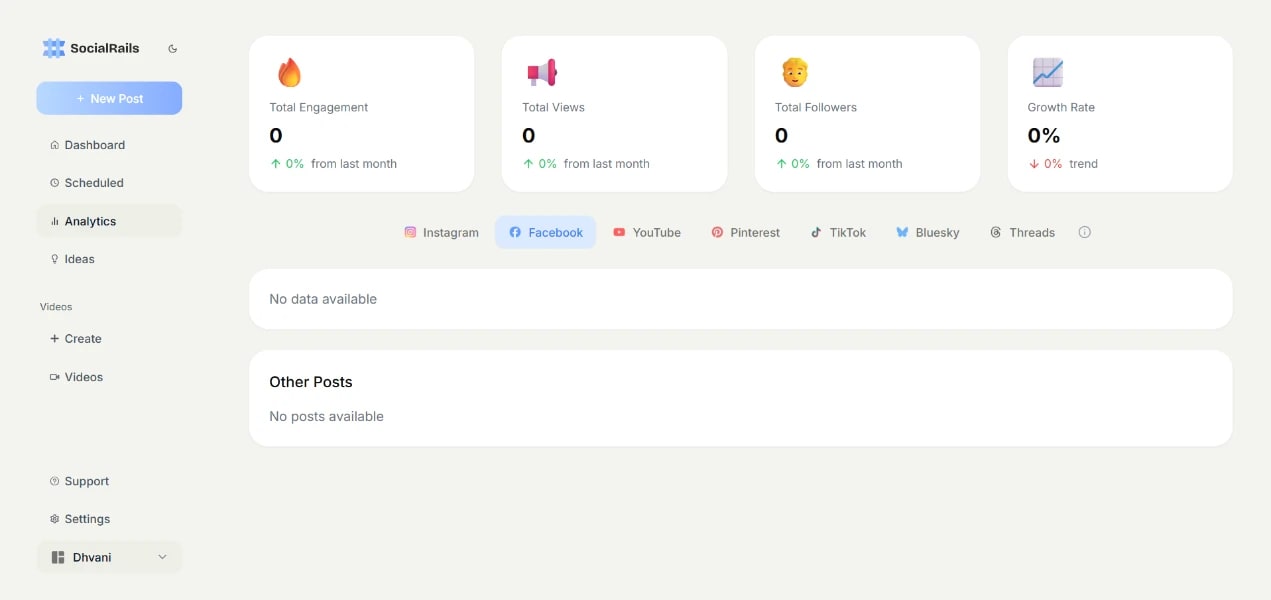Viewport: 1271px width, 600px height.
Task: Open the Threads platform view
Action: pyautogui.click(x=1022, y=232)
